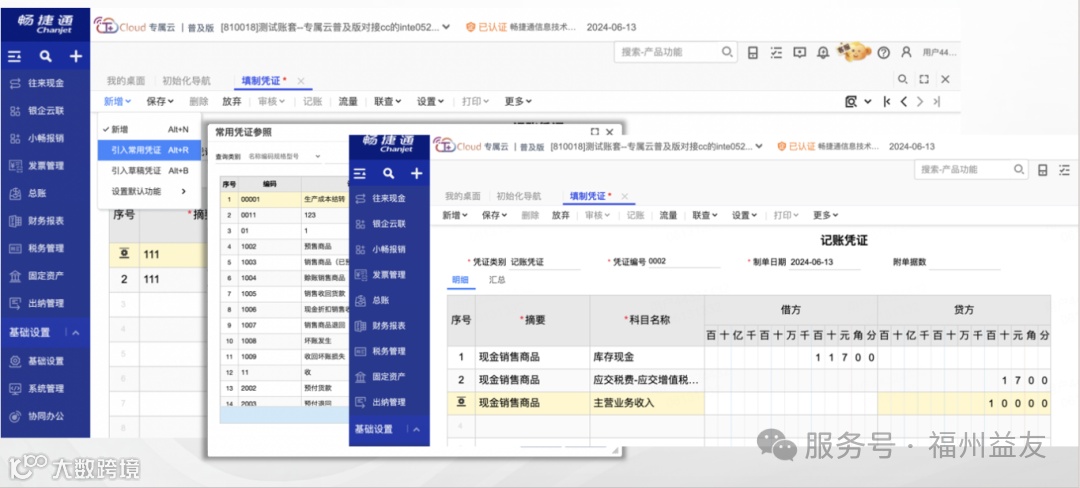The width and height of the screenshot is (1080, 488).
Task: Open 发票管理 in the rear window sidebar
Action: (45, 166)
